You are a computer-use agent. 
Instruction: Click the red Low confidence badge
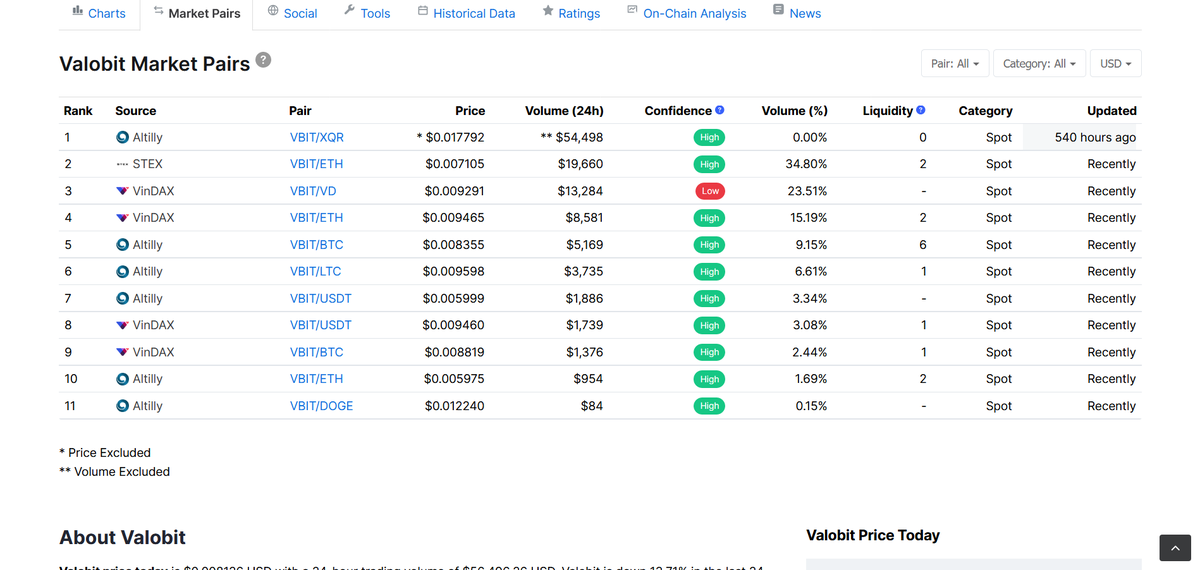[x=710, y=191]
